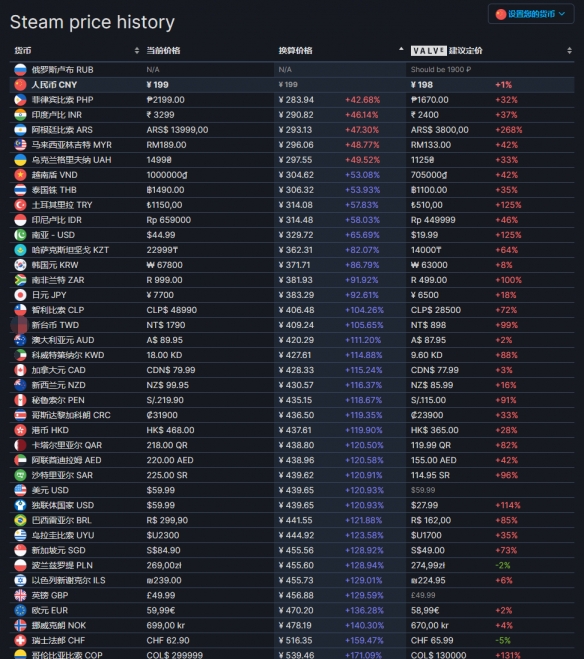
Task: Click the ₱2199.00 price in the PHP row
Action: (x=166, y=100)
